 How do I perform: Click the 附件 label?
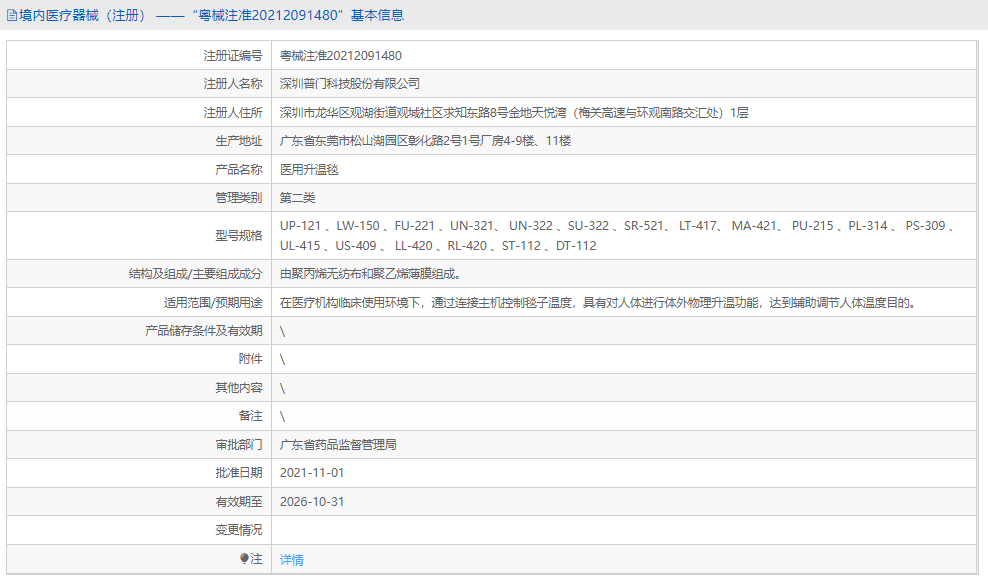pyautogui.click(x=250, y=358)
